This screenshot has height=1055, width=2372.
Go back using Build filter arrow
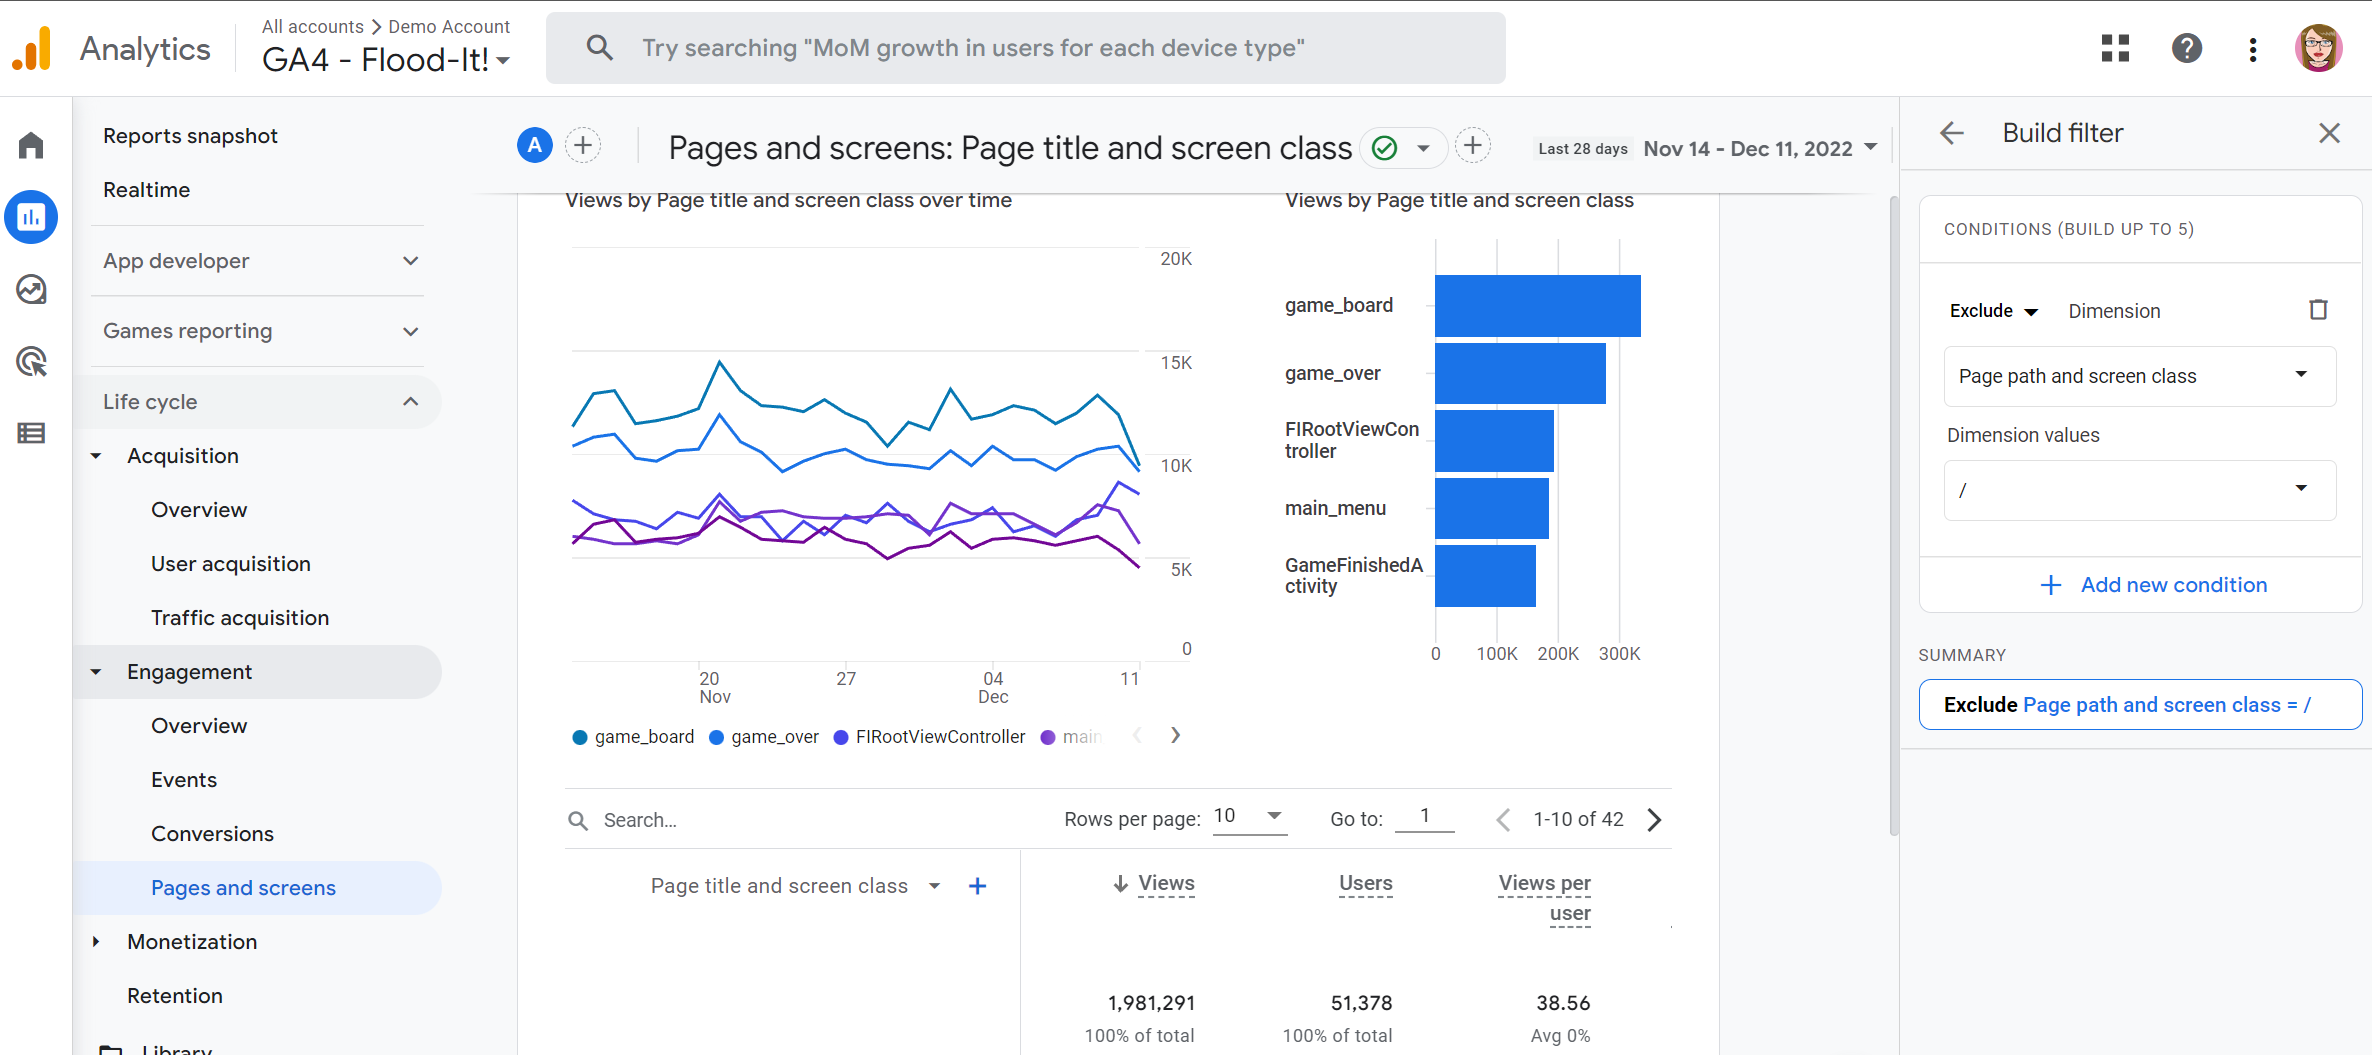click(x=1951, y=133)
